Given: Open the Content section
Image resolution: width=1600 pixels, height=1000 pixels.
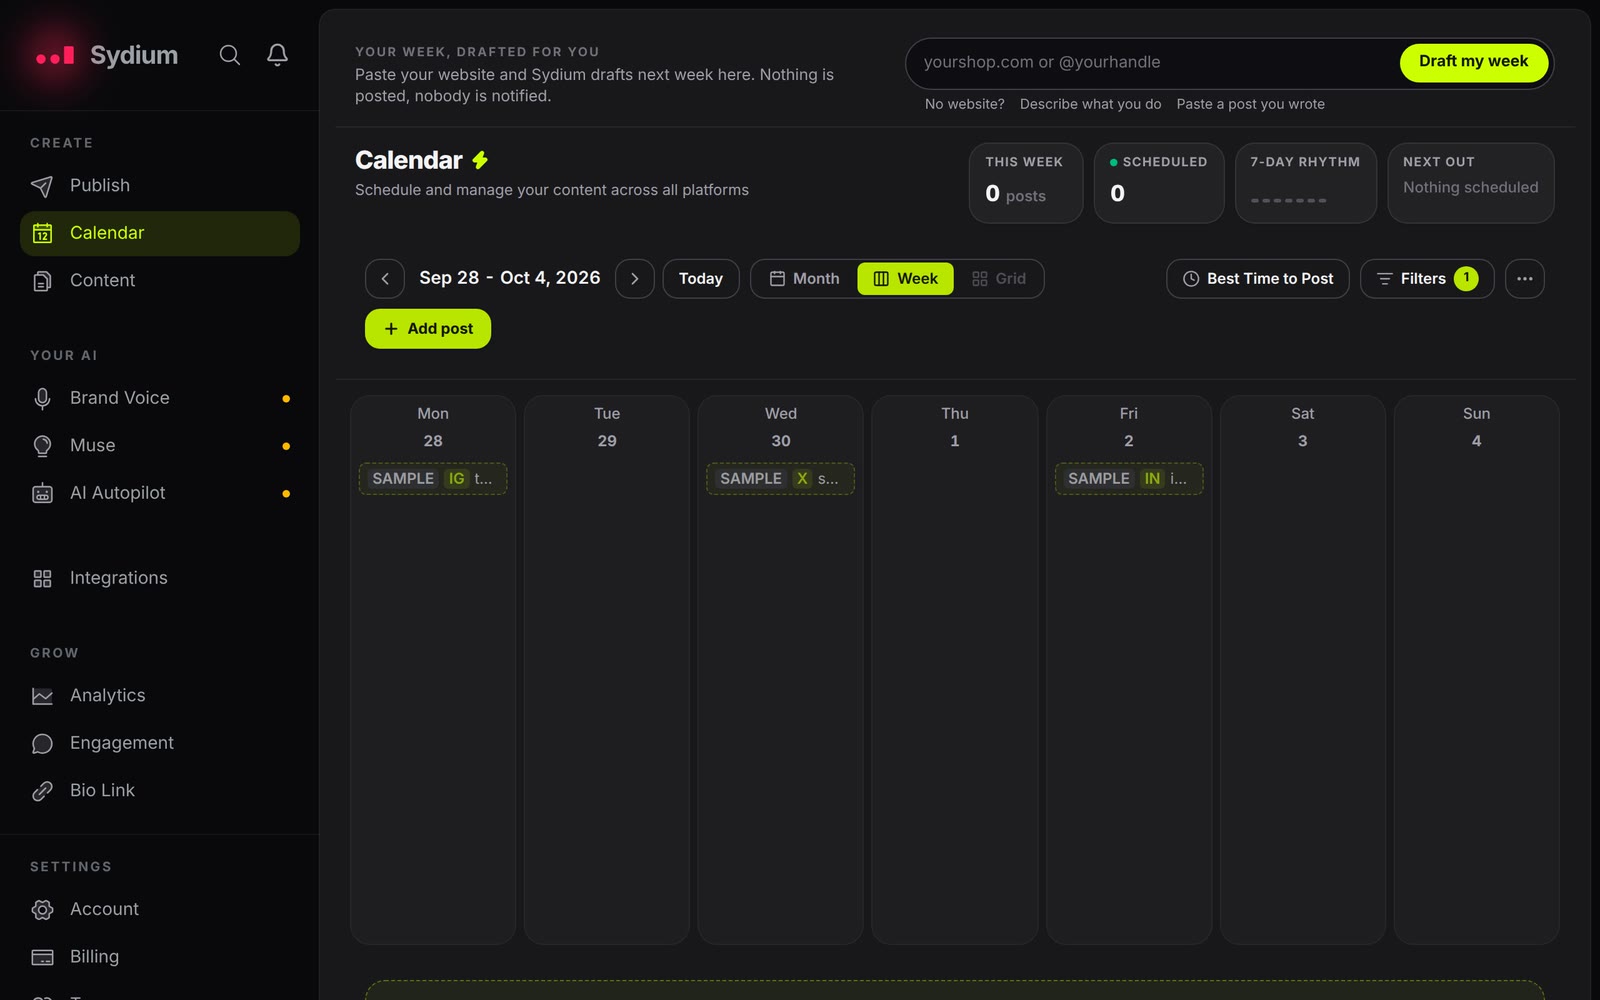Looking at the screenshot, I should [160, 281].
